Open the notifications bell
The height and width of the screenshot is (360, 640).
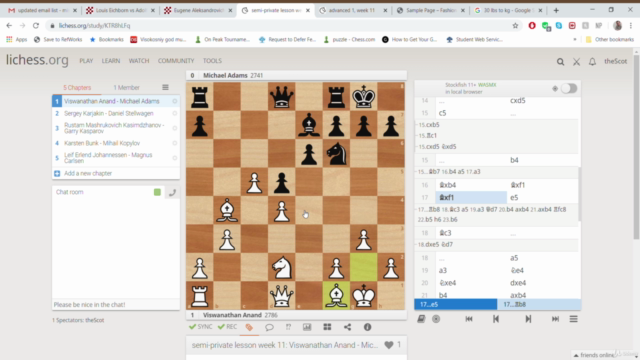[x=592, y=62]
